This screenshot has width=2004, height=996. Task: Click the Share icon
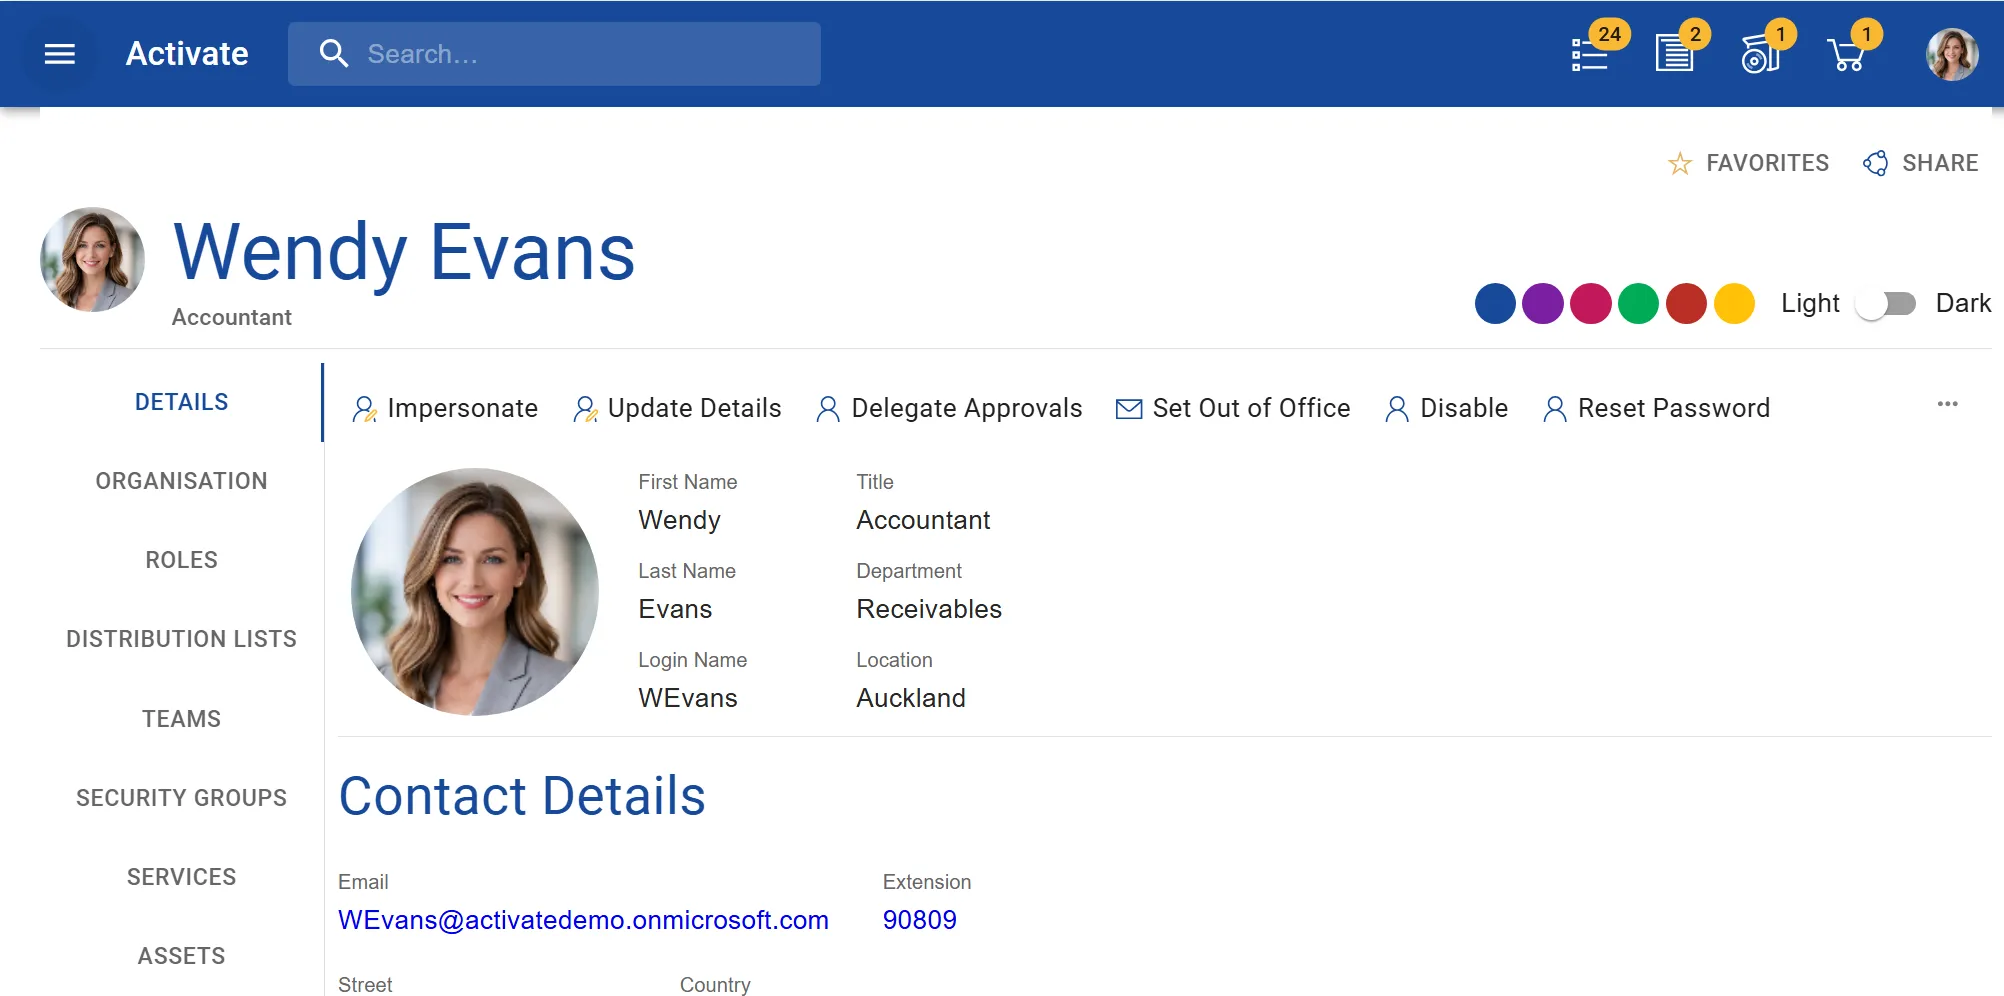point(1876,163)
